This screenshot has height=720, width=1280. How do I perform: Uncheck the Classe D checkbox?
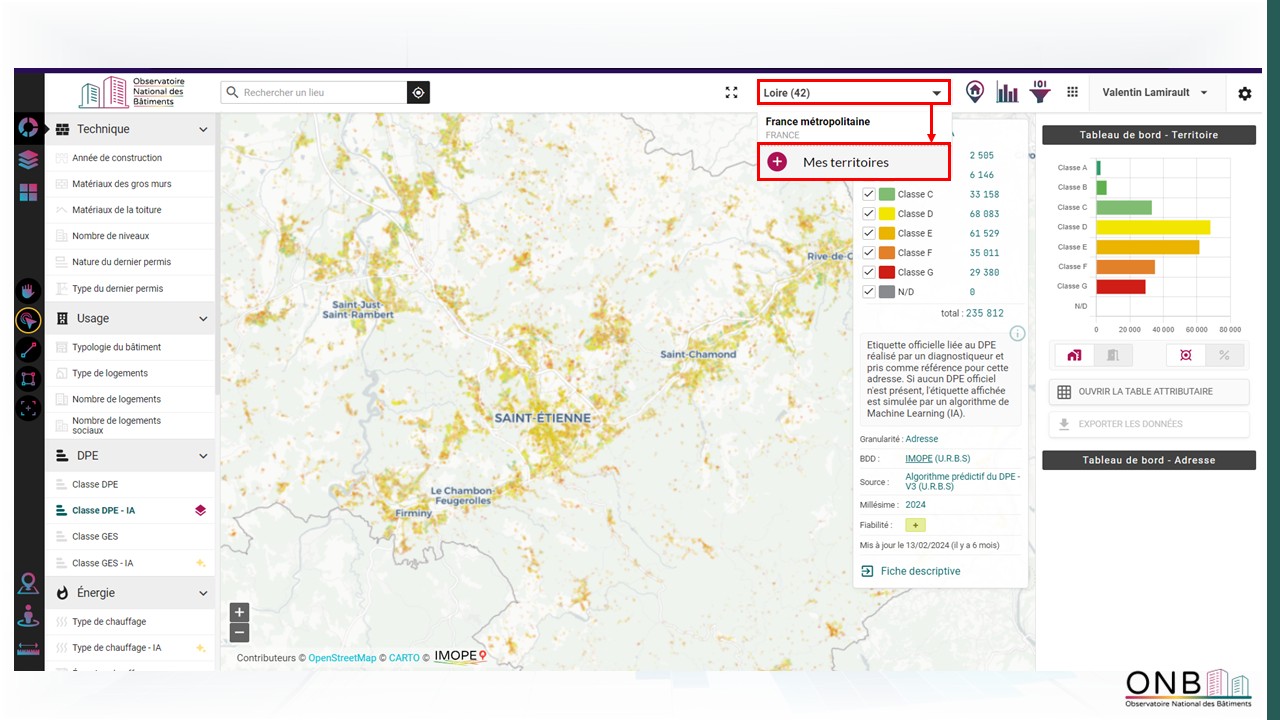869,214
